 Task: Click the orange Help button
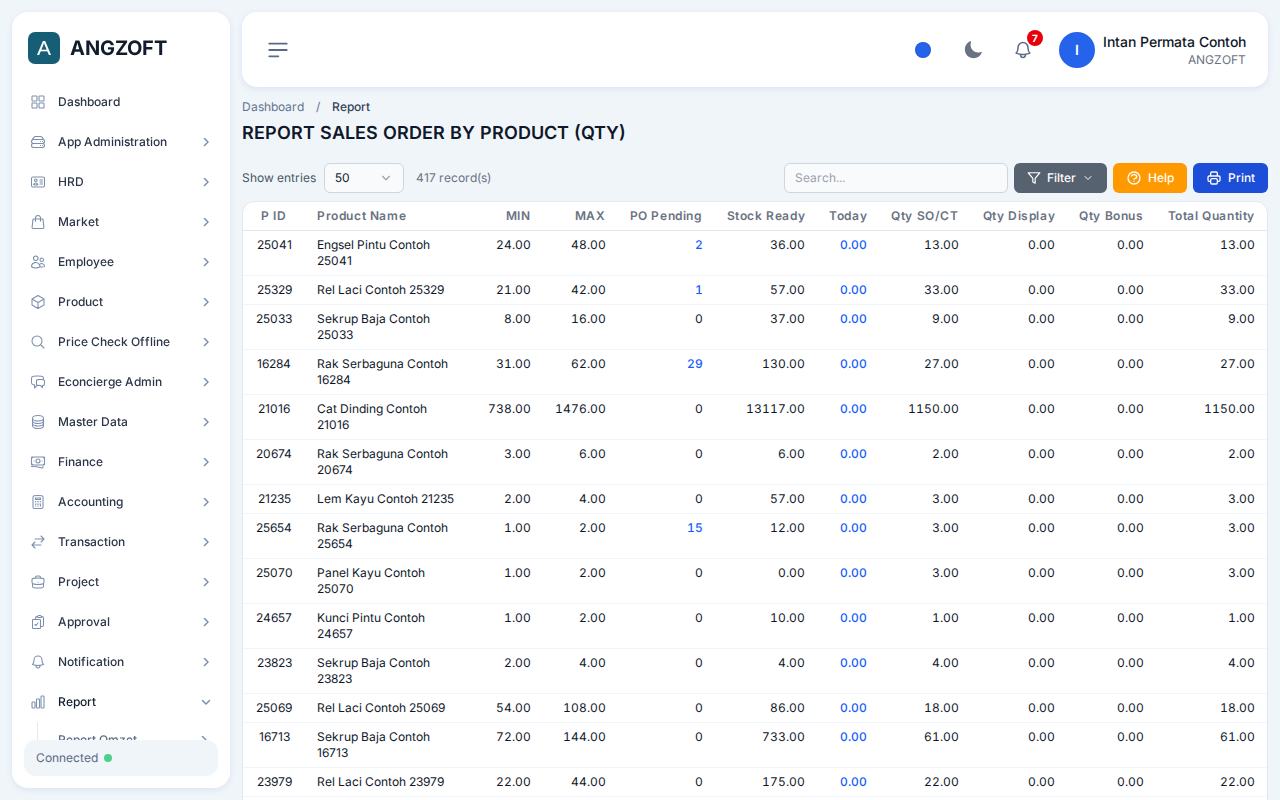[1150, 178]
